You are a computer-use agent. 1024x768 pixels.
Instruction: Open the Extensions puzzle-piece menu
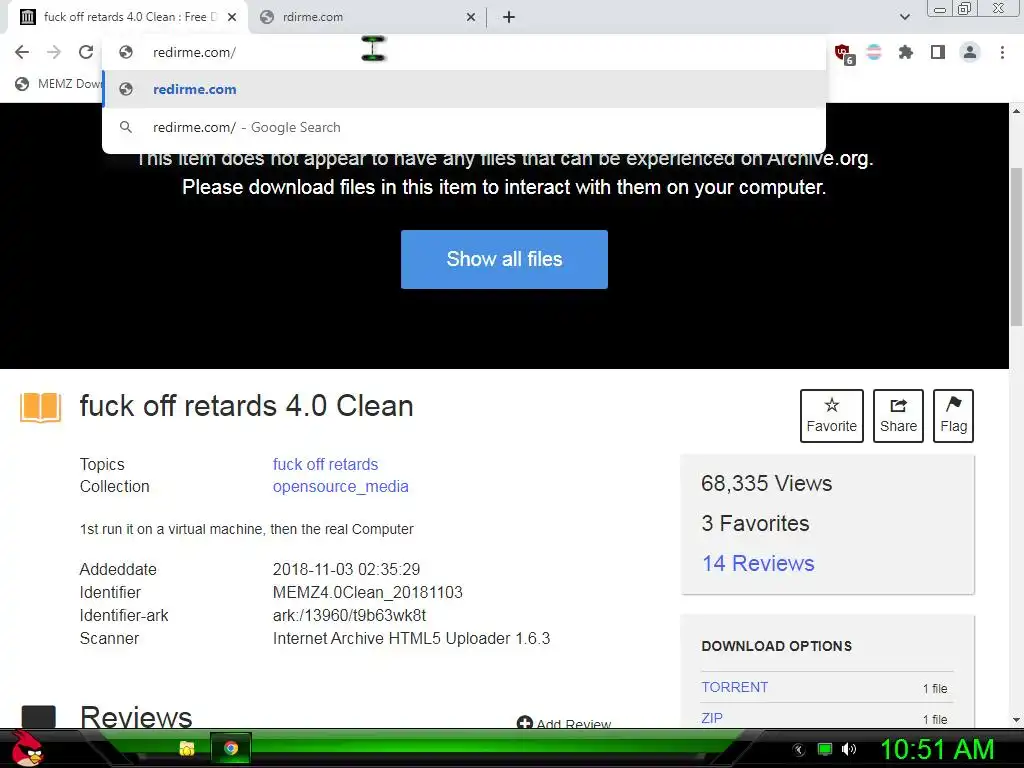905,52
